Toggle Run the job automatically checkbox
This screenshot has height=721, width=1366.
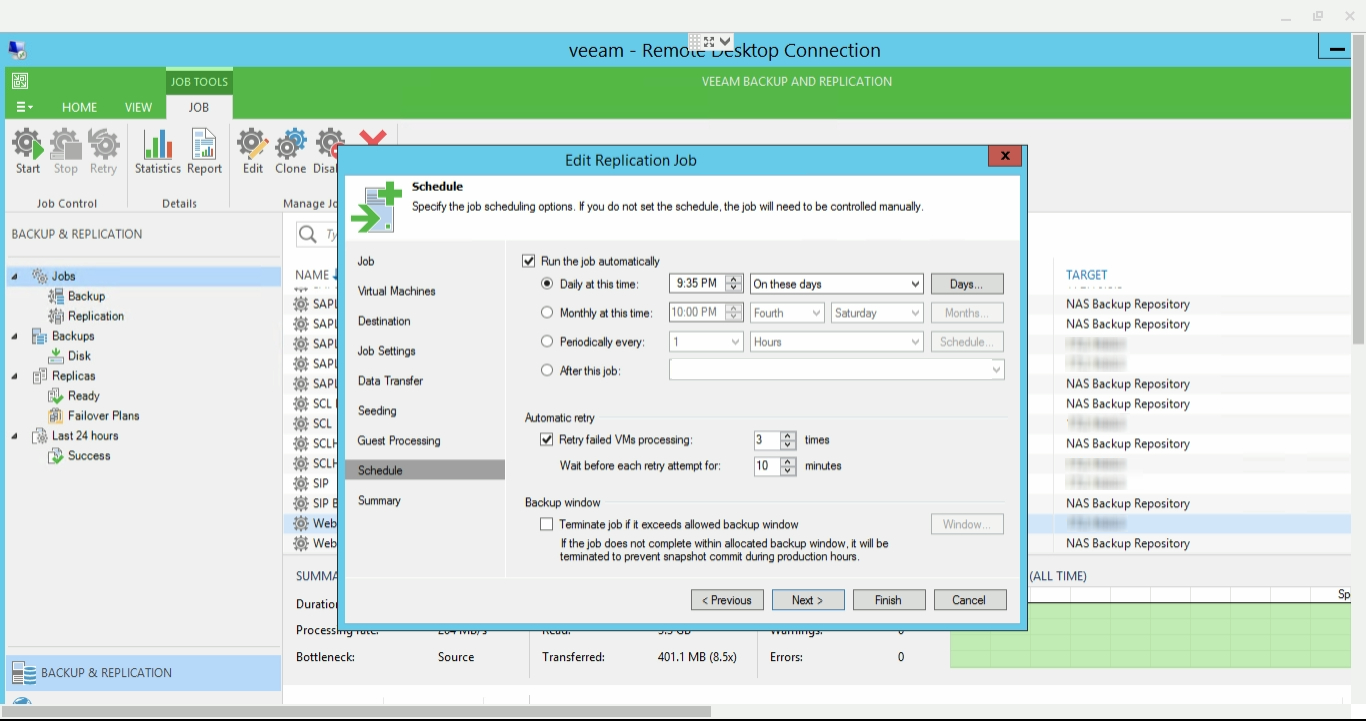(529, 261)
